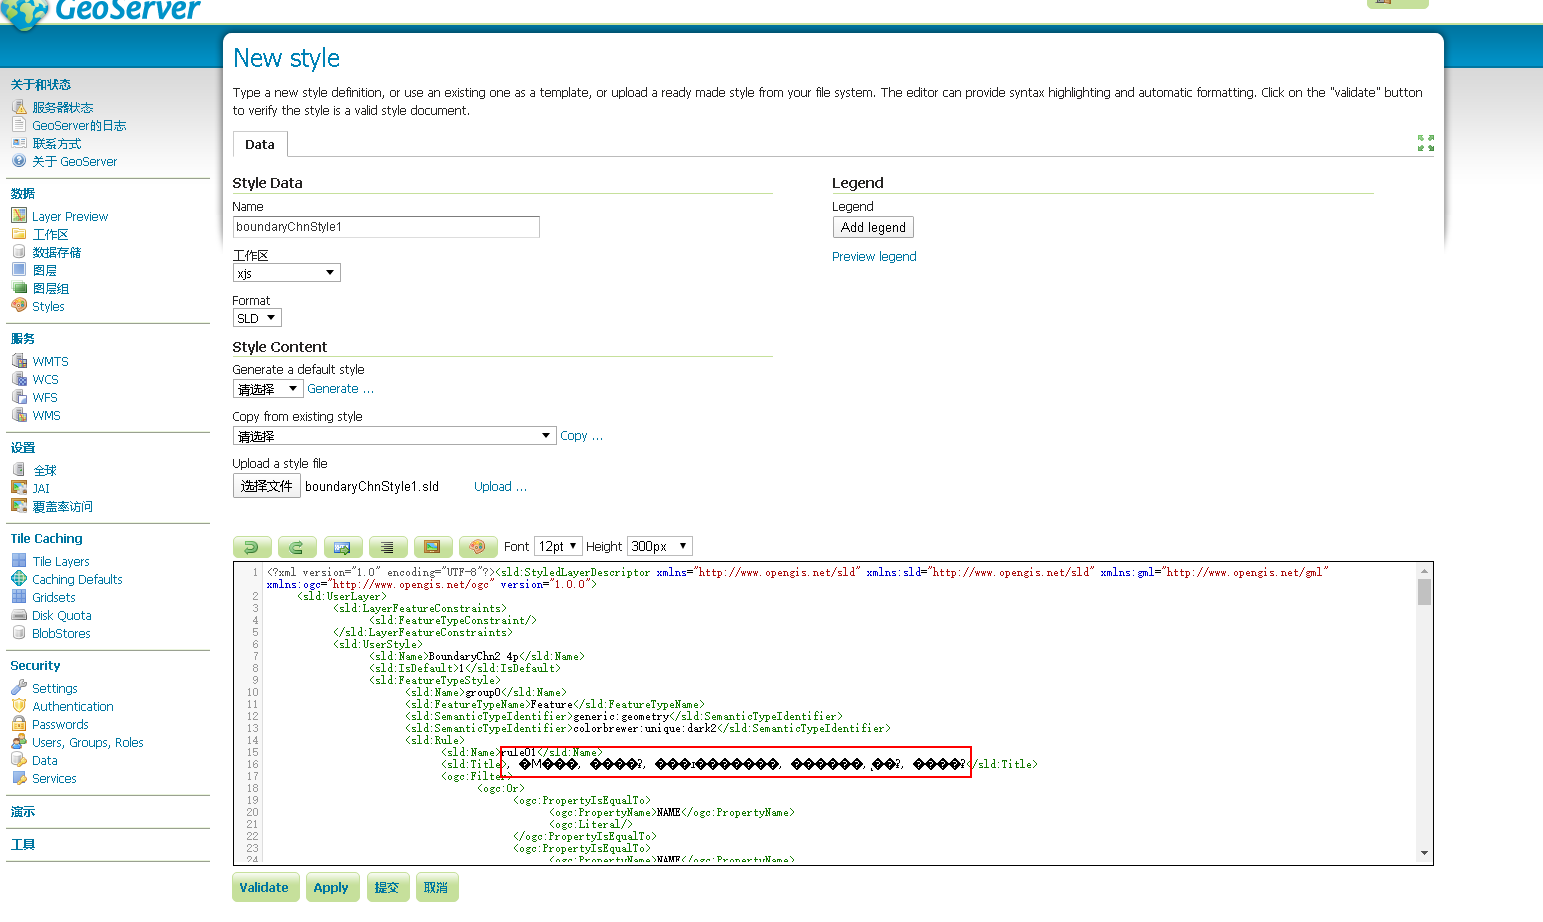This screenshot has width=1543, height=922.
Task: Click the Tile Layers icon
Action: tap(19, 561)
